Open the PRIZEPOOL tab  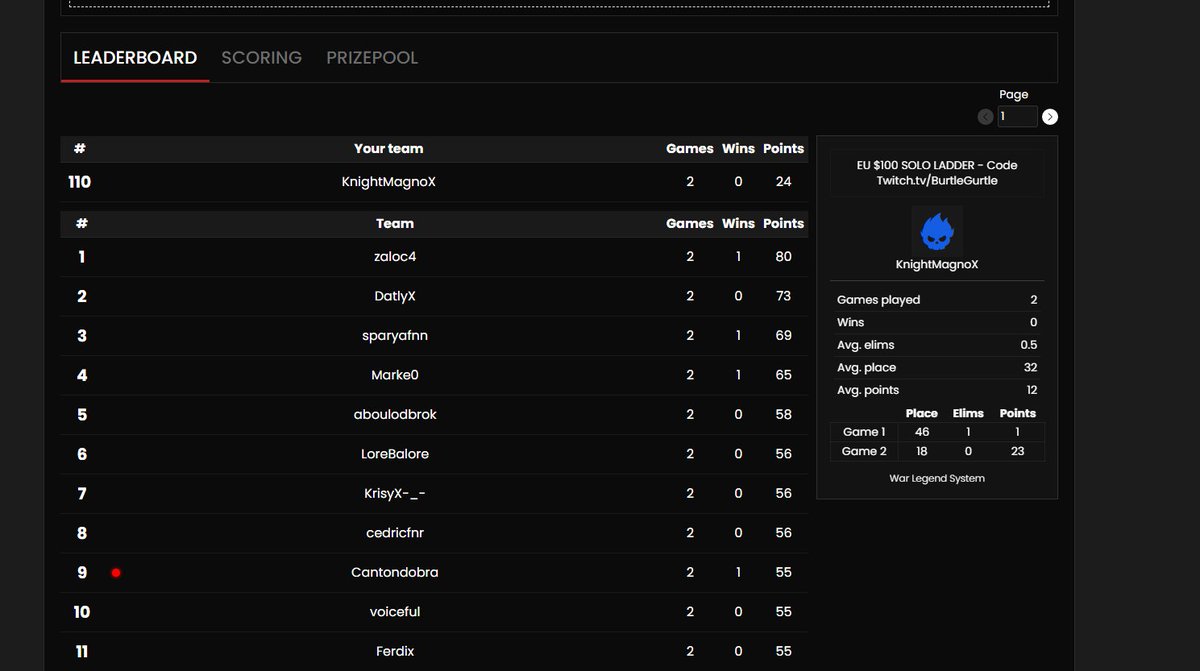pos(371,57)
